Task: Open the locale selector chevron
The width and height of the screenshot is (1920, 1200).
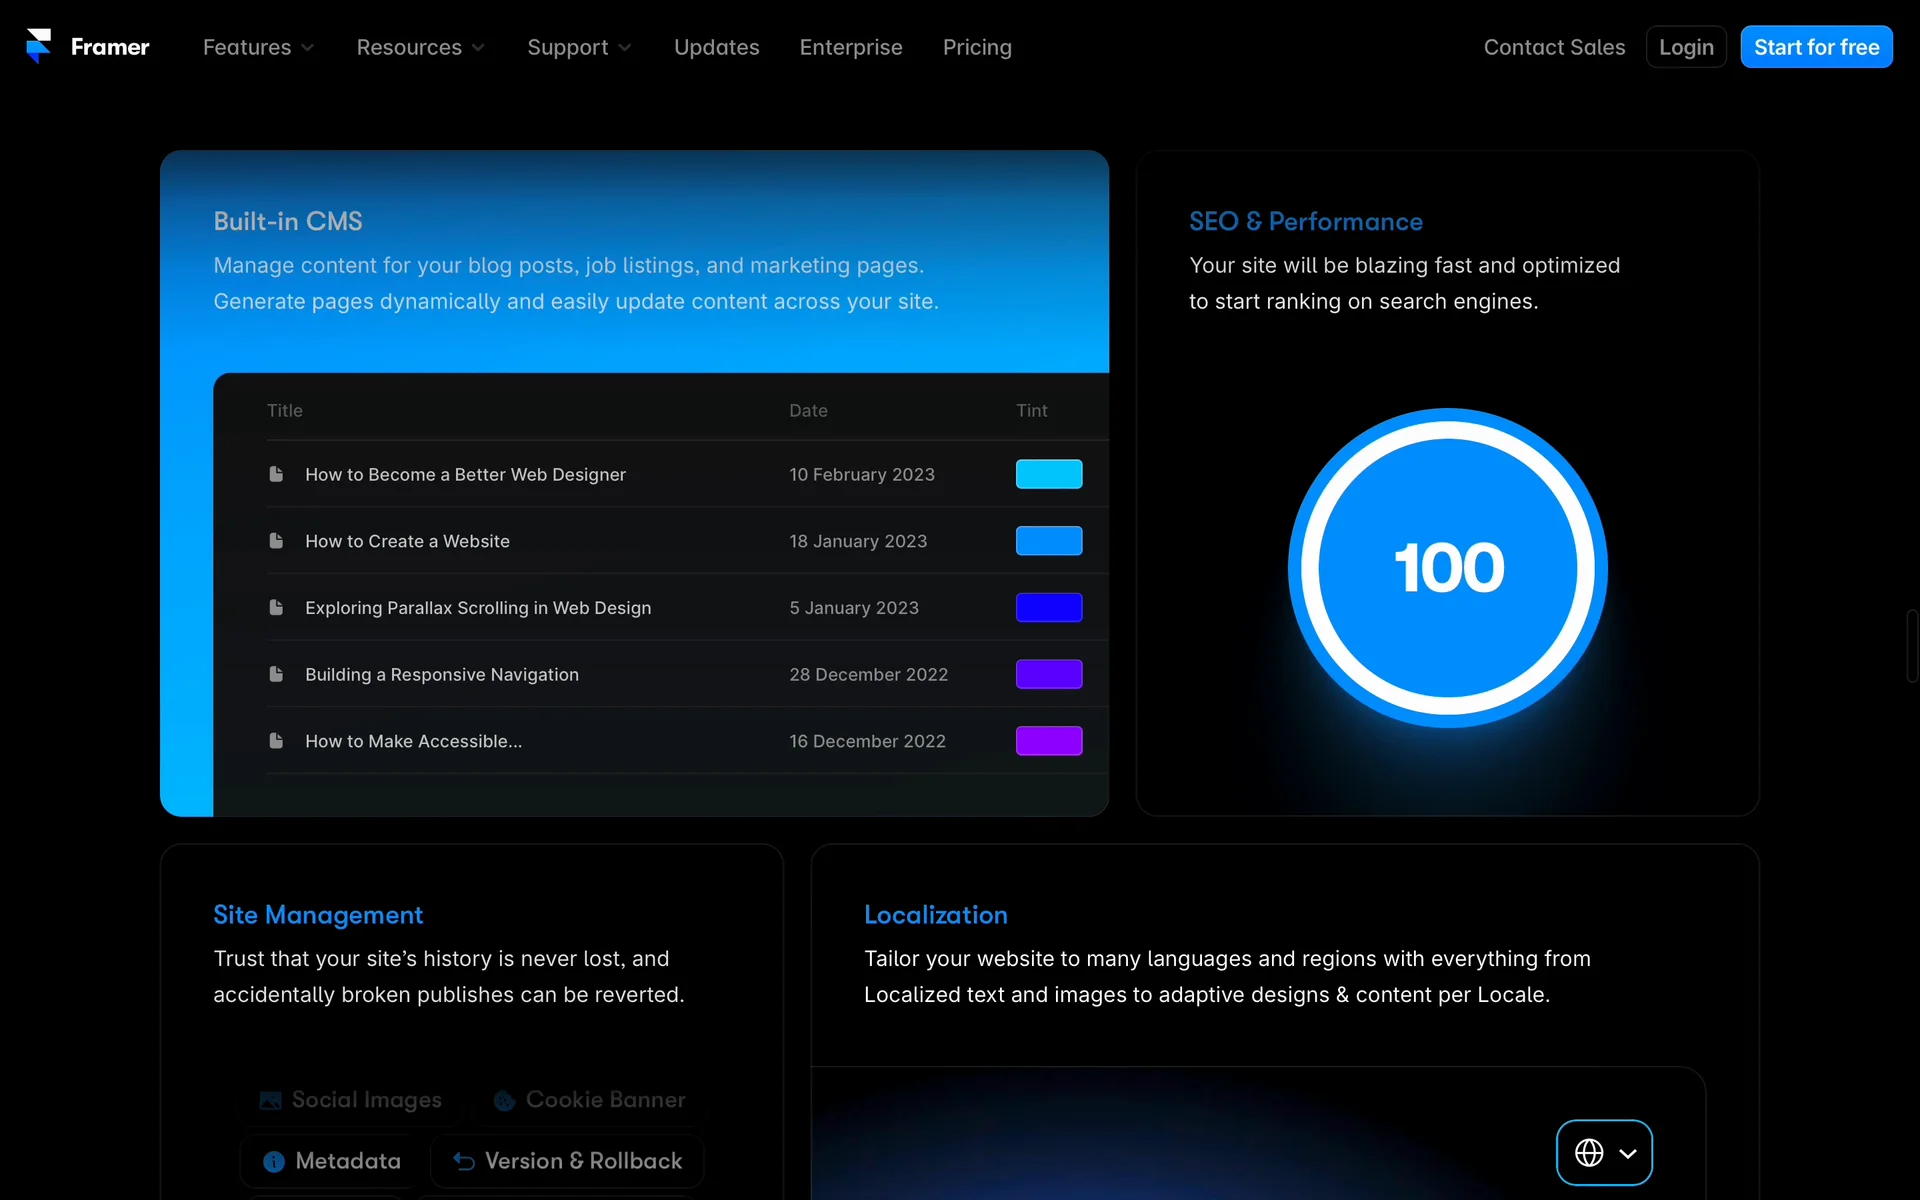Action: click(x=1628, y=1153)
